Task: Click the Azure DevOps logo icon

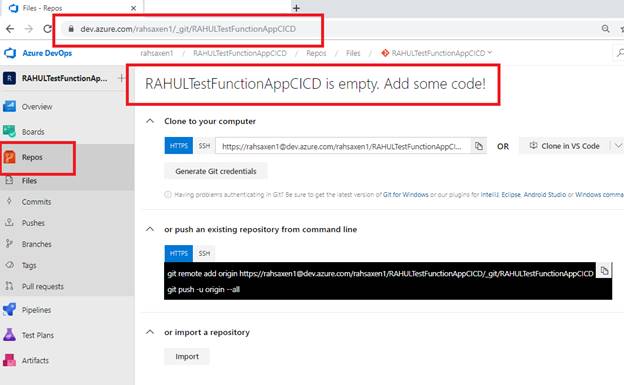Action: tap(10, 53)
